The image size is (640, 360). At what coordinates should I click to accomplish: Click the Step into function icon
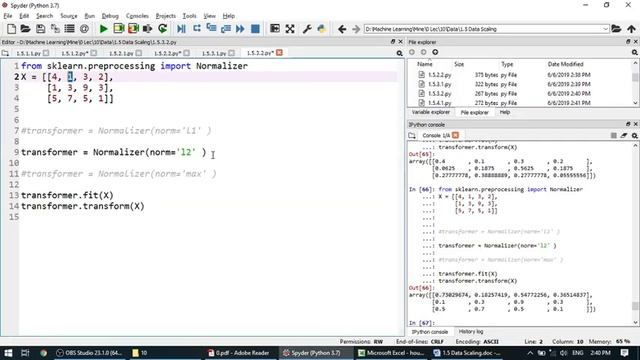click(211, 29)
